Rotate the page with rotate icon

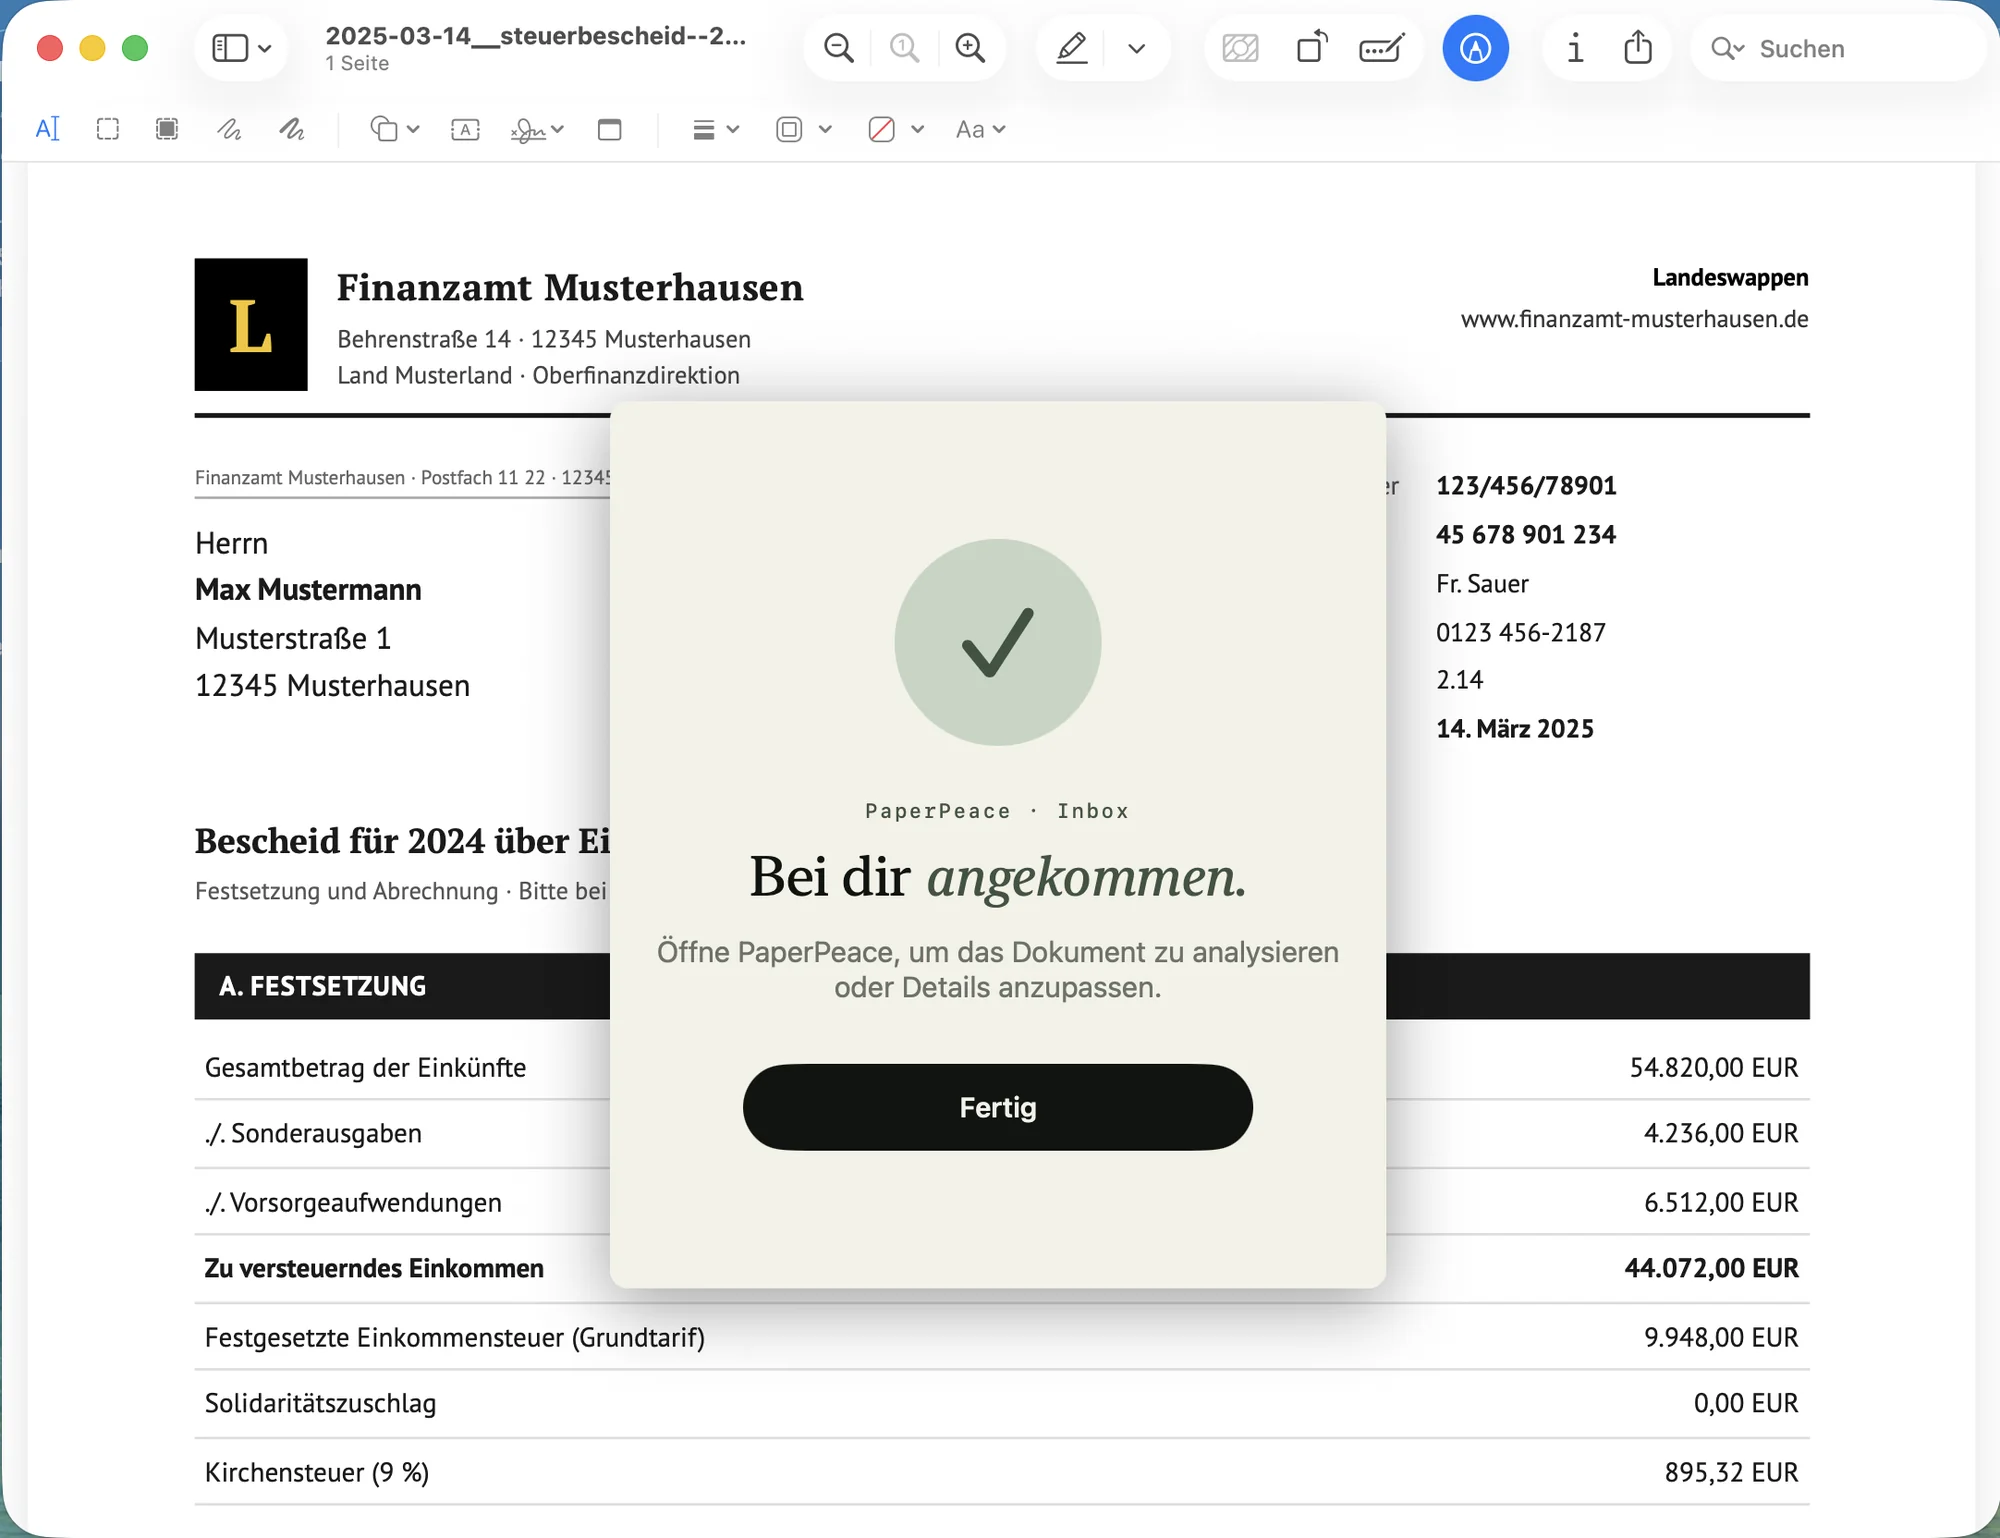(x=1311, y=48)
